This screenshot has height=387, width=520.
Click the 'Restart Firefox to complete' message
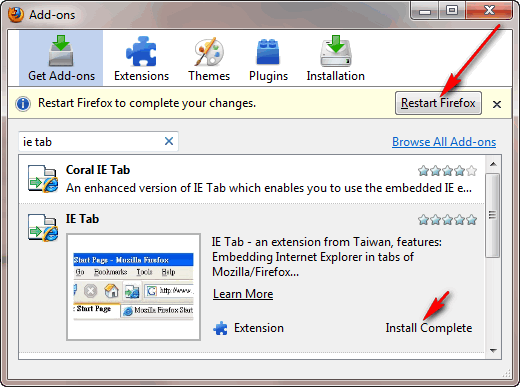click(147, 103)
